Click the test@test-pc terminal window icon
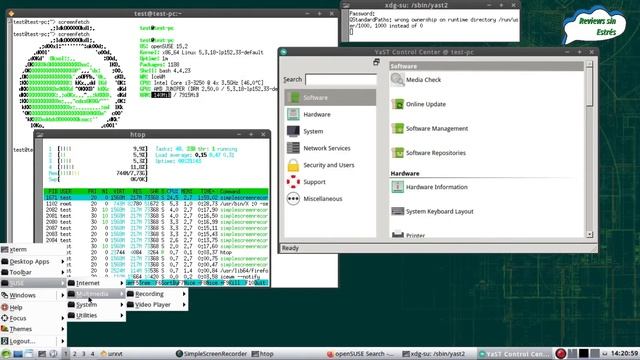The height and width of the screenshot is (360, 640). coord(11,13)
